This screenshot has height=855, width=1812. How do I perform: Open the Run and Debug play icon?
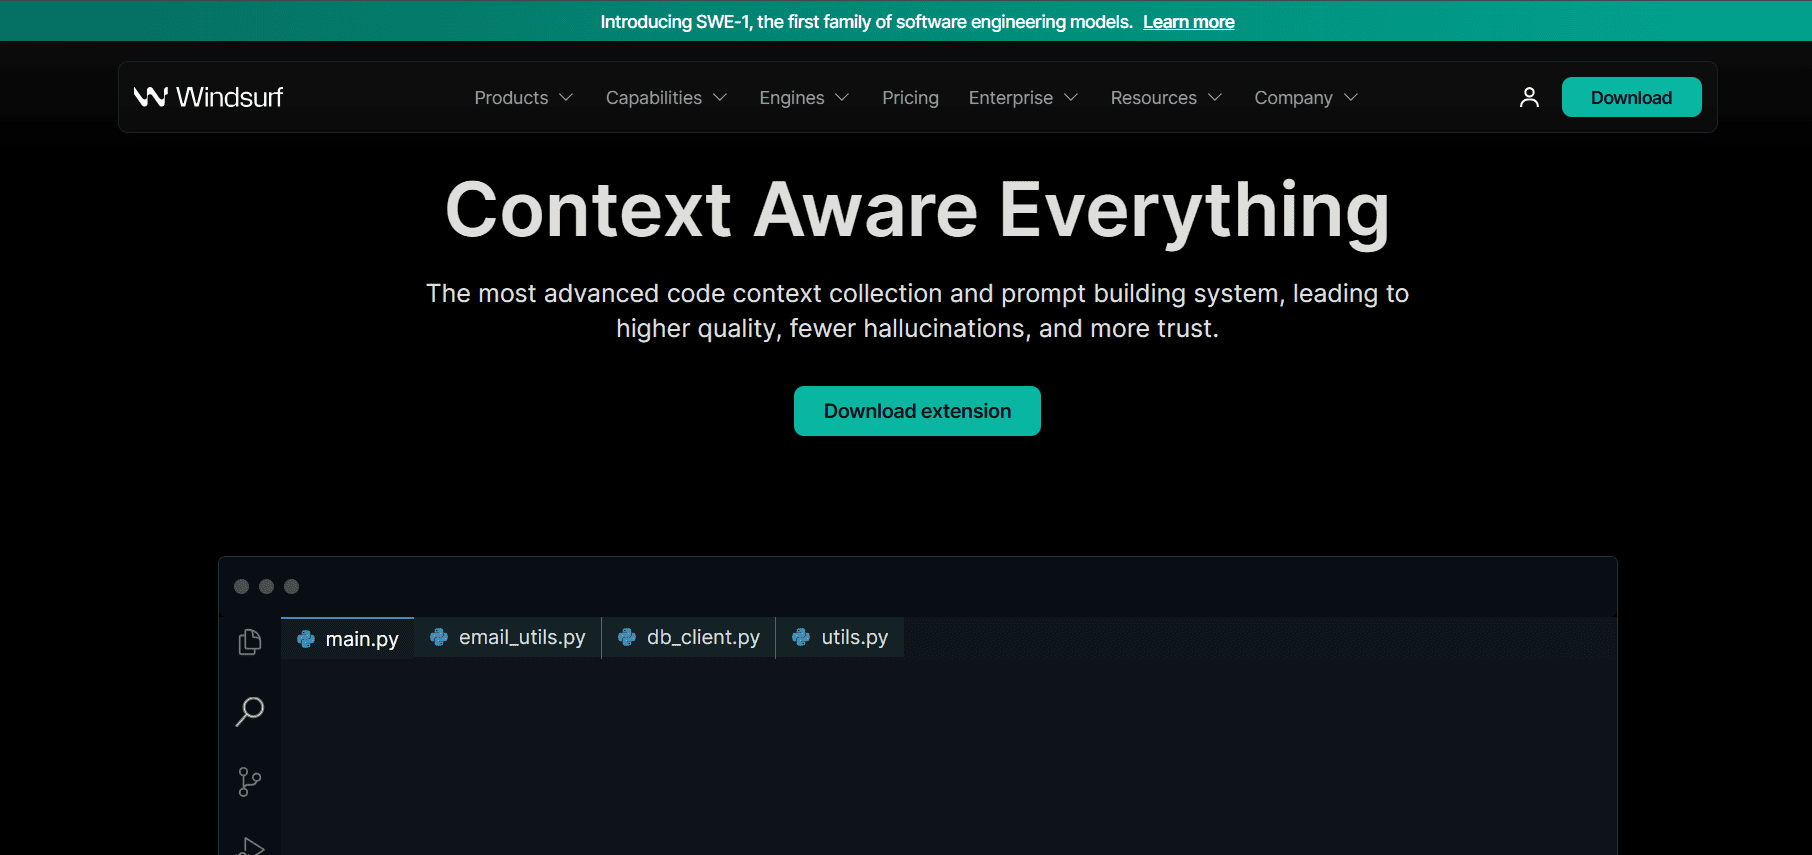tap(252, 846)
